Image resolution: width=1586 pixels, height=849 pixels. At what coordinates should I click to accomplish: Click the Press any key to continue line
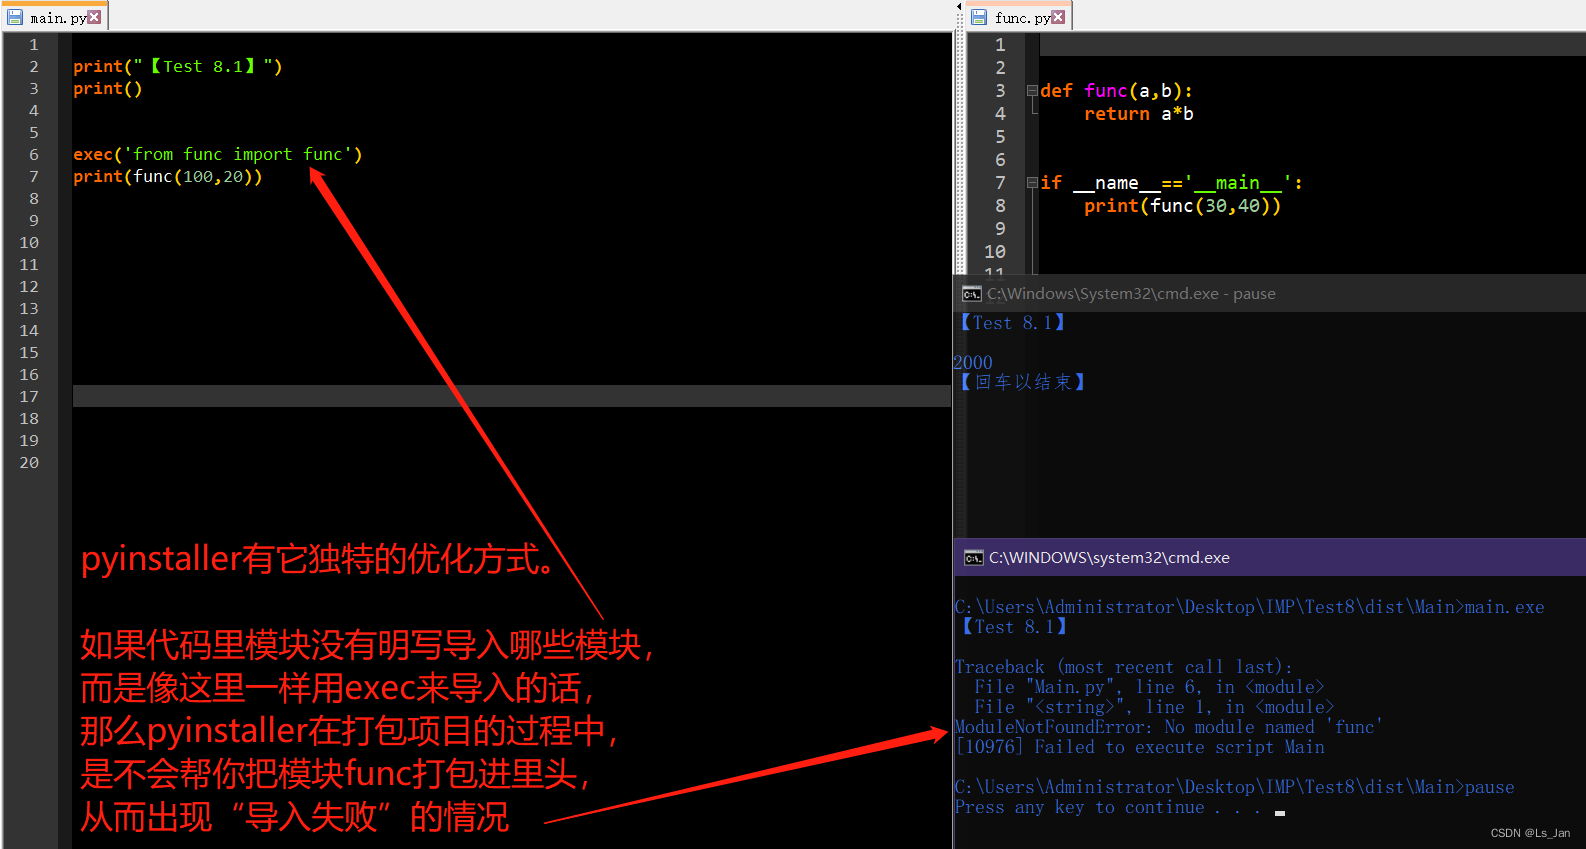pos(1108,807)
